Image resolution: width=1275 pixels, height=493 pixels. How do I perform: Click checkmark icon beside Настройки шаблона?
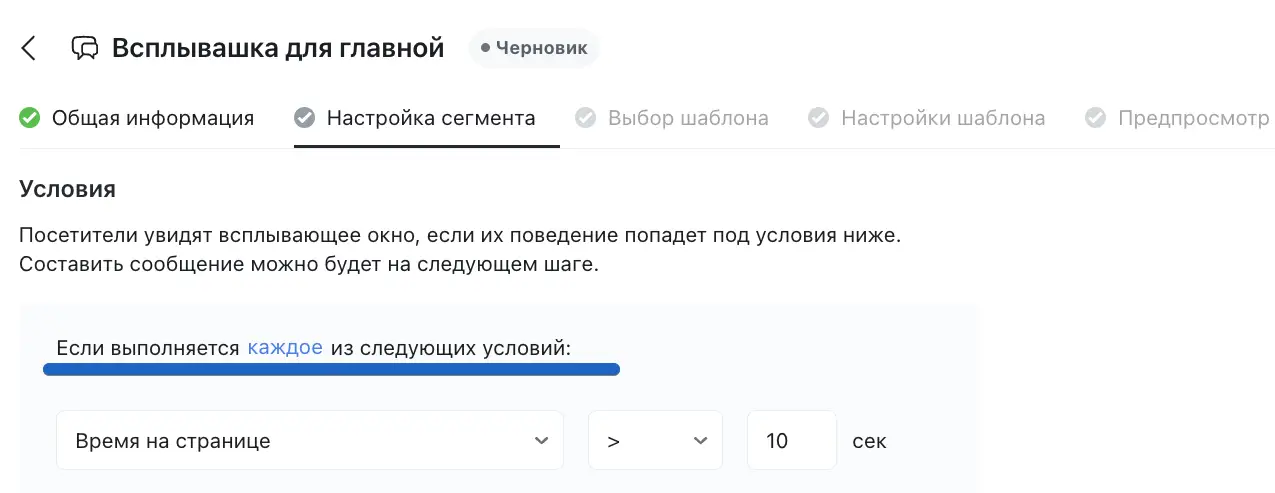(x=819, y=118)
